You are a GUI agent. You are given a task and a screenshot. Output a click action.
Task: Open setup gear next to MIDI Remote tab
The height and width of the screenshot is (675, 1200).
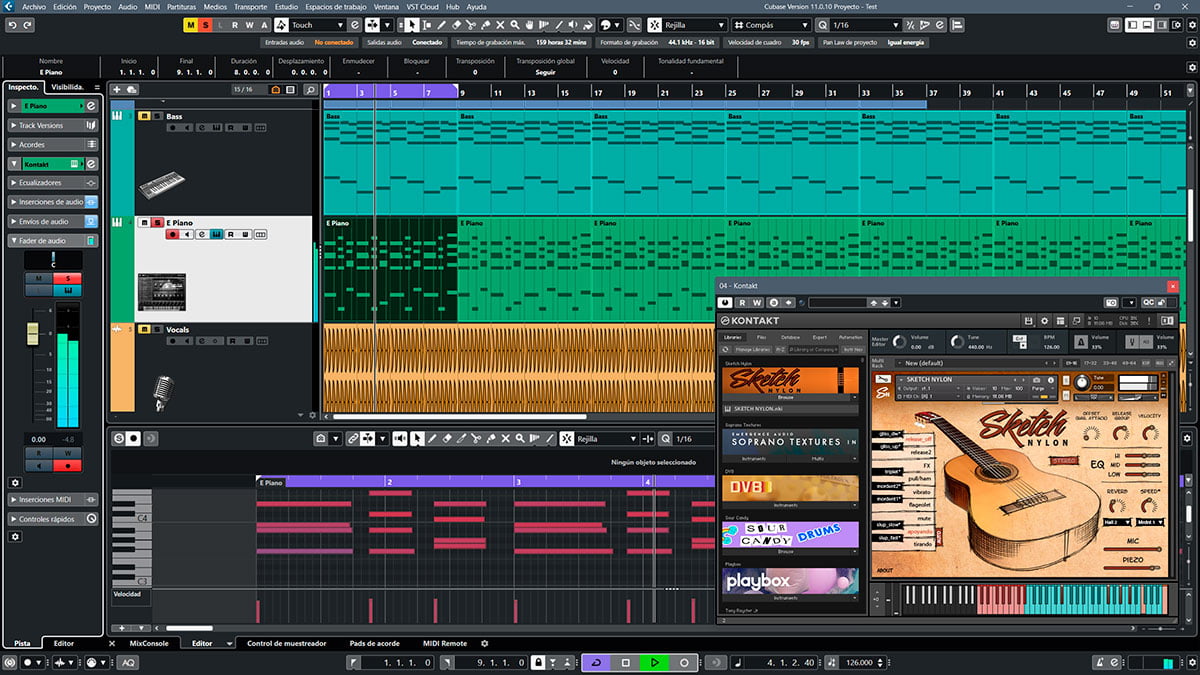[485, 643]
